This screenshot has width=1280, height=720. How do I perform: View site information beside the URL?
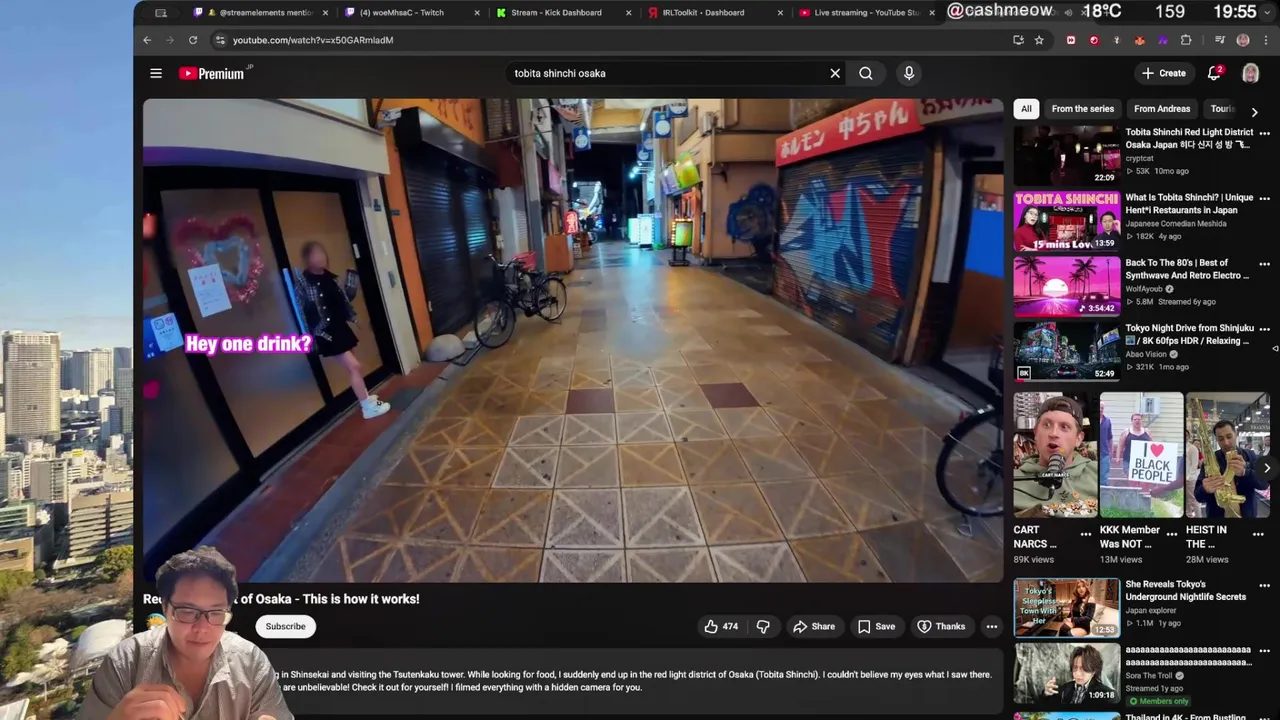coord(220,40)
